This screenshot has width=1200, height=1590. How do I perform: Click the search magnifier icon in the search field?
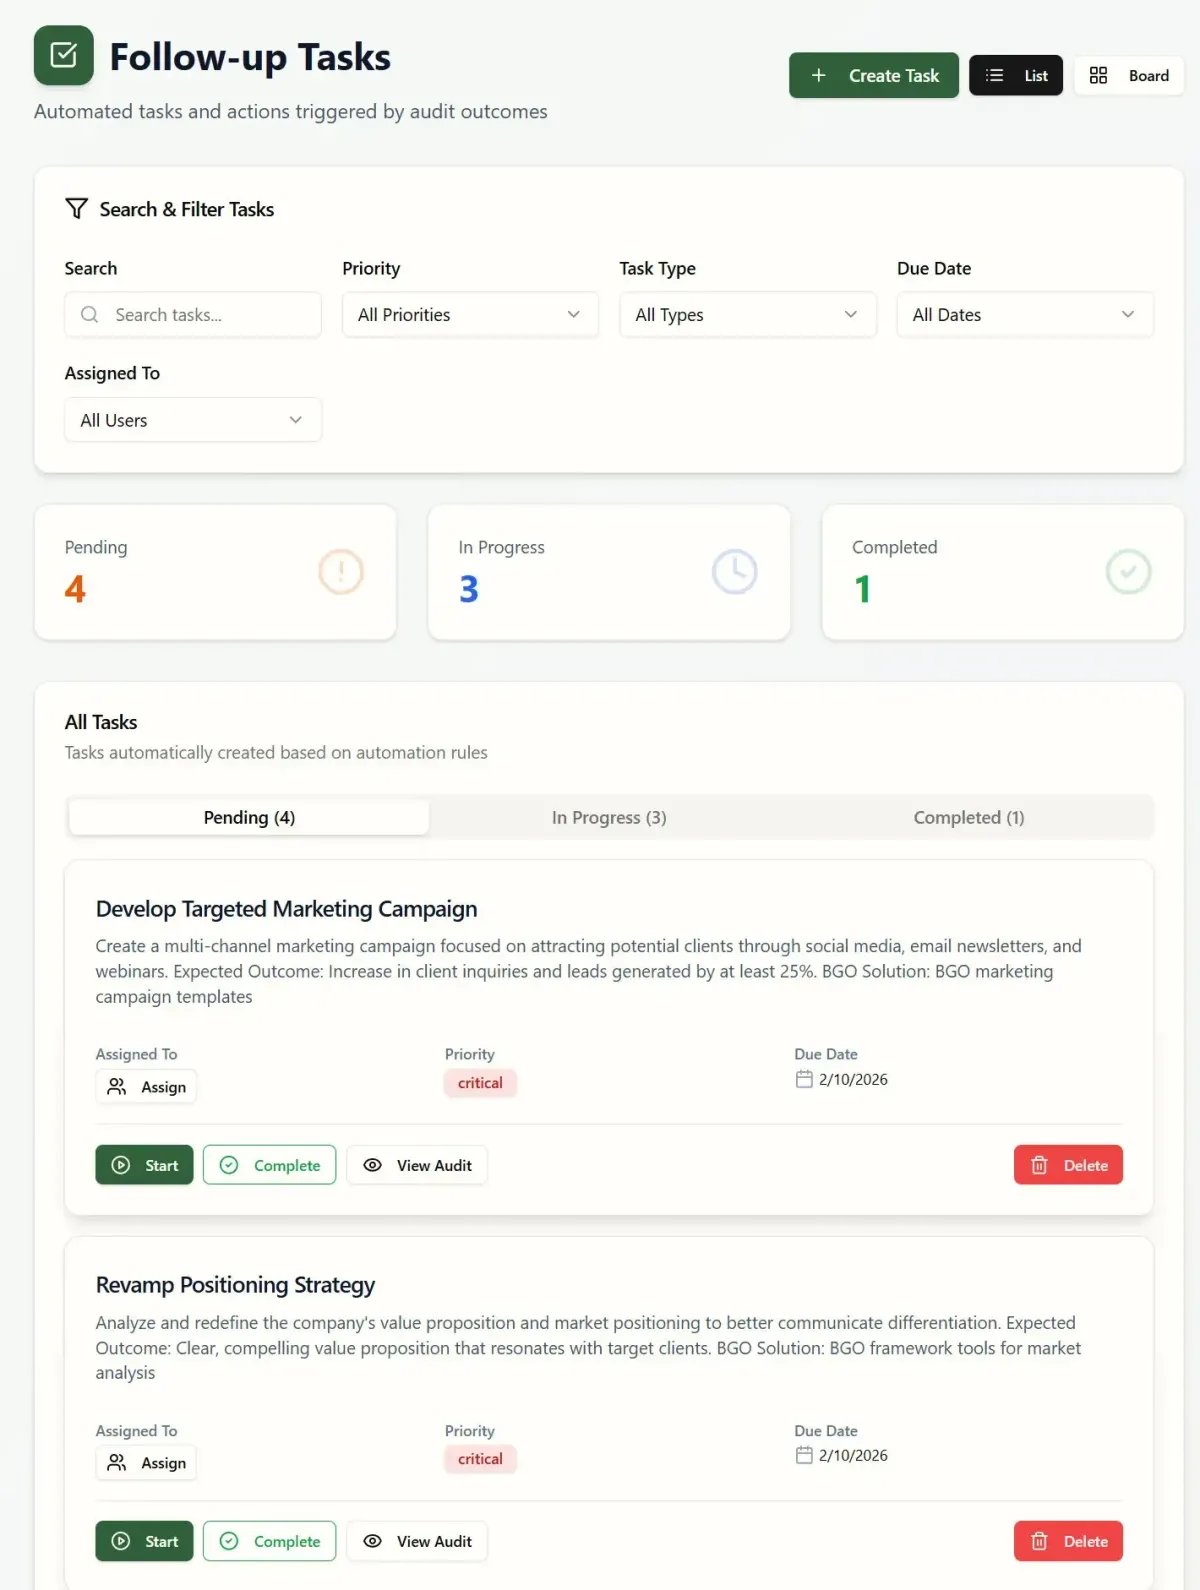pos(89,314)
